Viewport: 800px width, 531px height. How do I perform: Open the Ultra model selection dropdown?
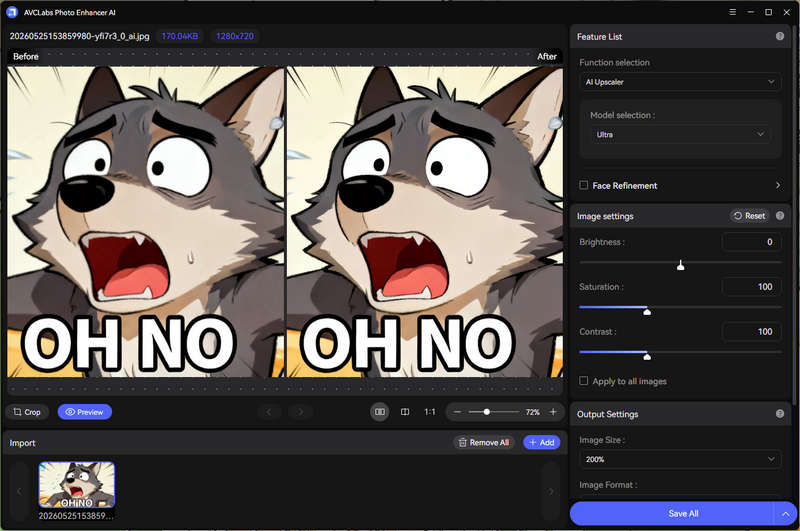click(681, 134)
